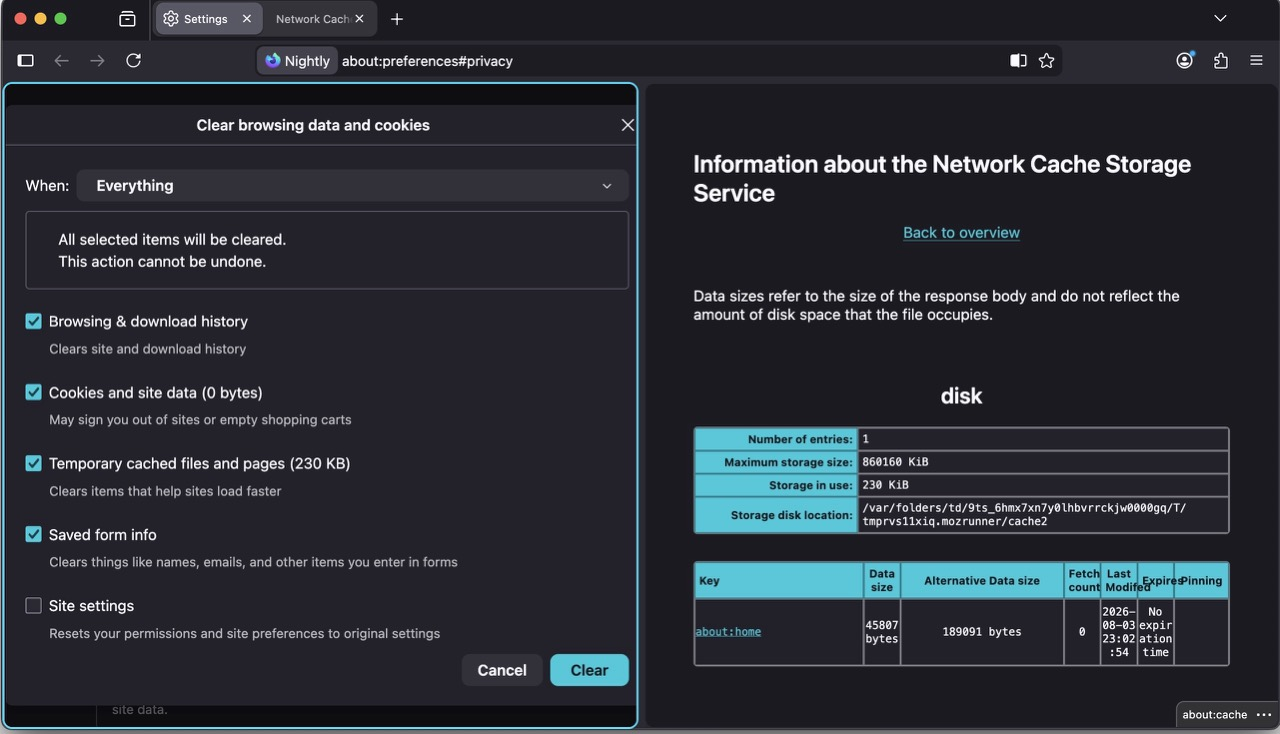Switch to the Network Cache tab

(320, 19)
